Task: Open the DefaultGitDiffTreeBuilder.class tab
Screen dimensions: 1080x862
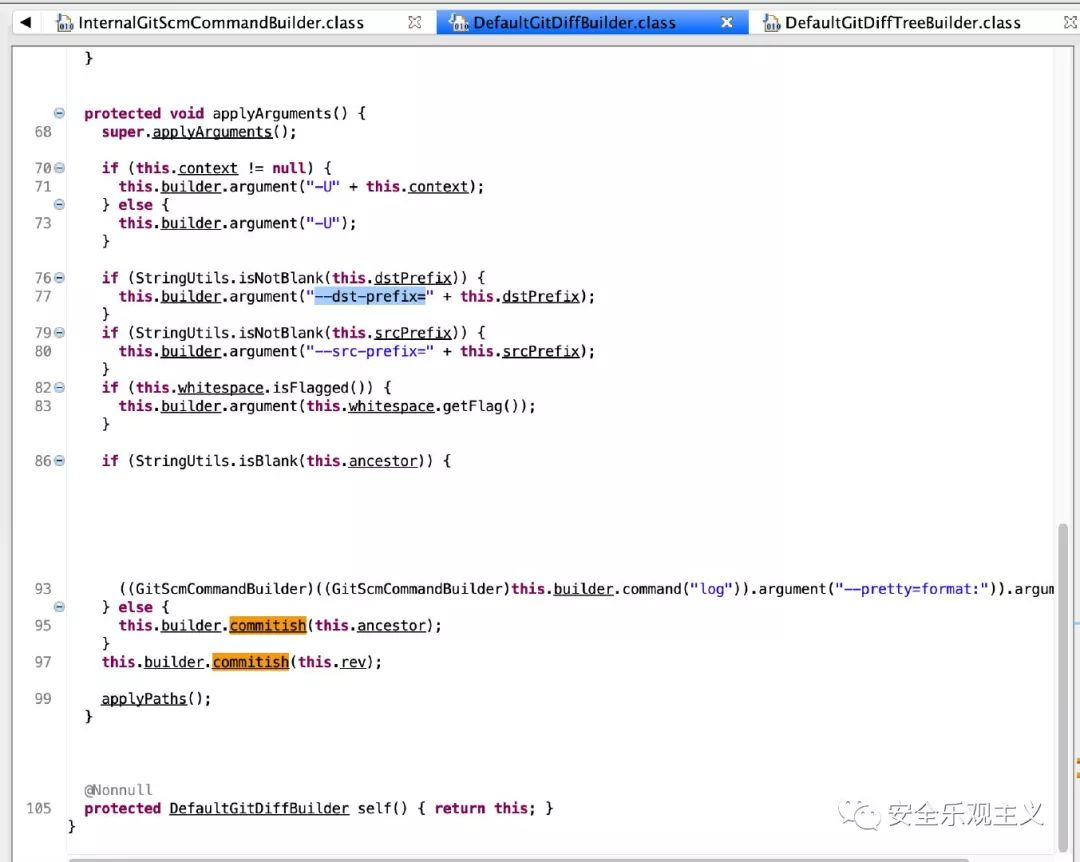Action: point(902,23)
